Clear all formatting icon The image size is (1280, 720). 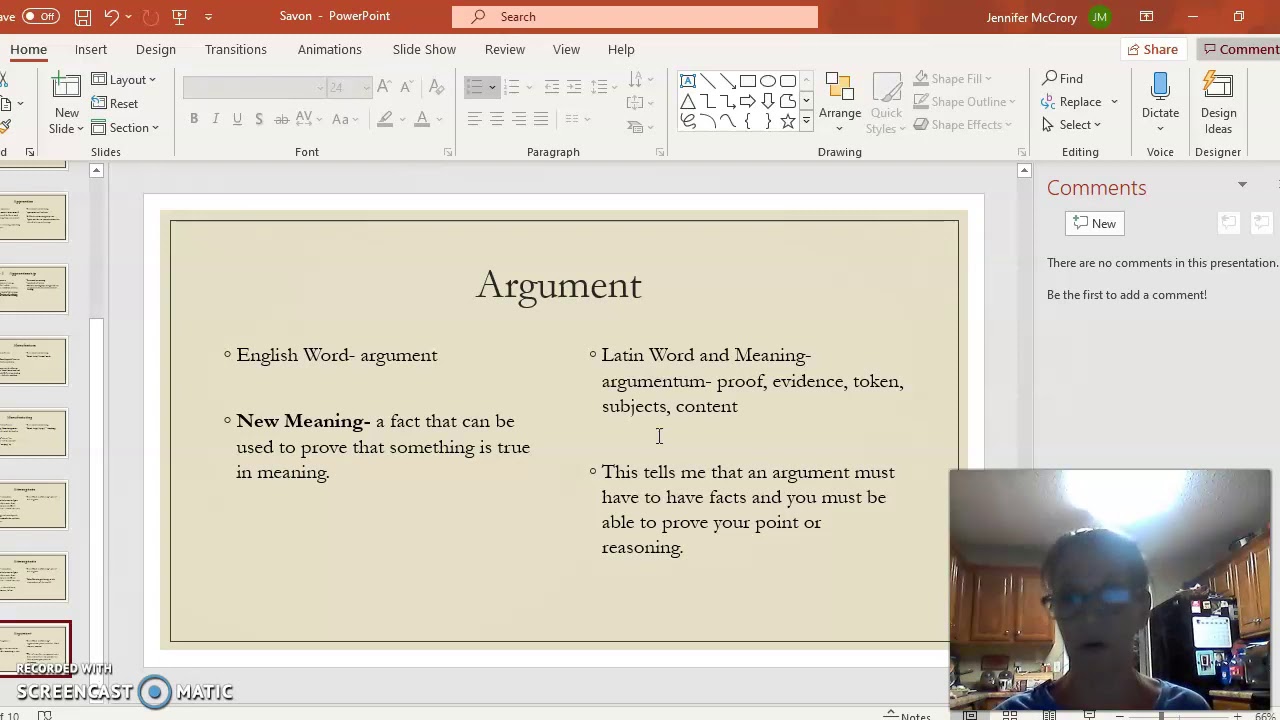click(x=436, y=87)
